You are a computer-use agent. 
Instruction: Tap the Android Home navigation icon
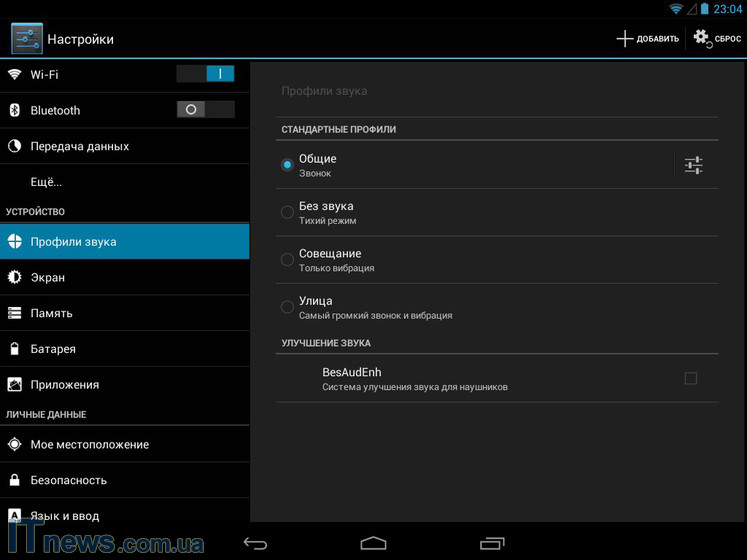click(x=373, y=543)
